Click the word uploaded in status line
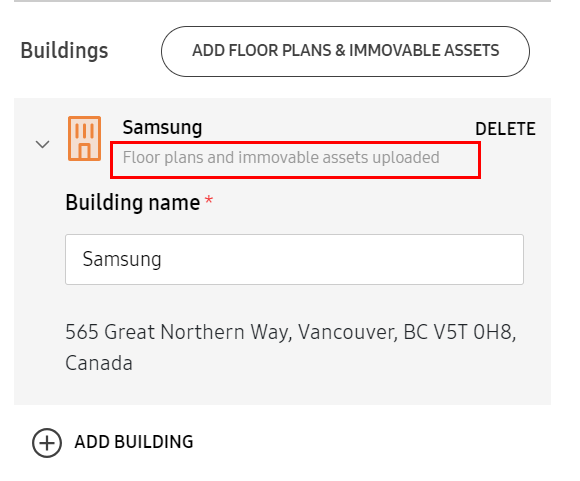580x481 pixels. [x=406, y=158]
